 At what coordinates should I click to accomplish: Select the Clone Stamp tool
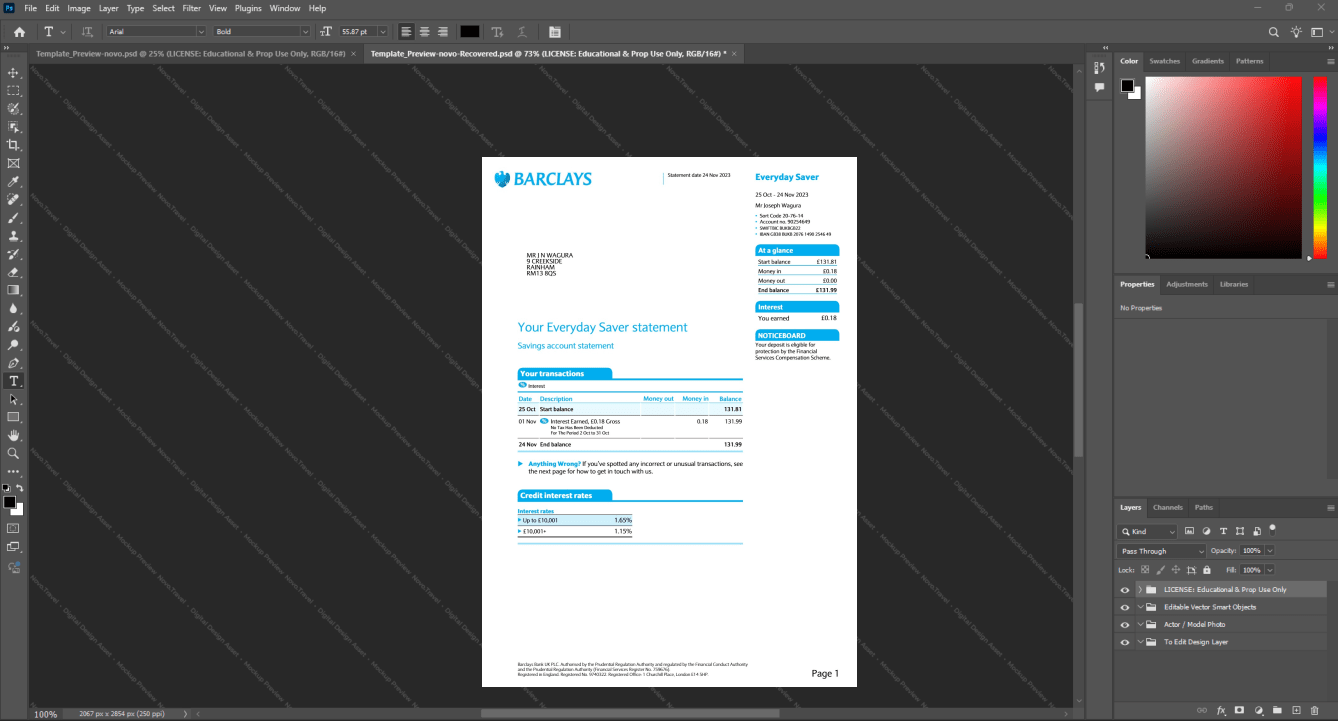[14, 236]
